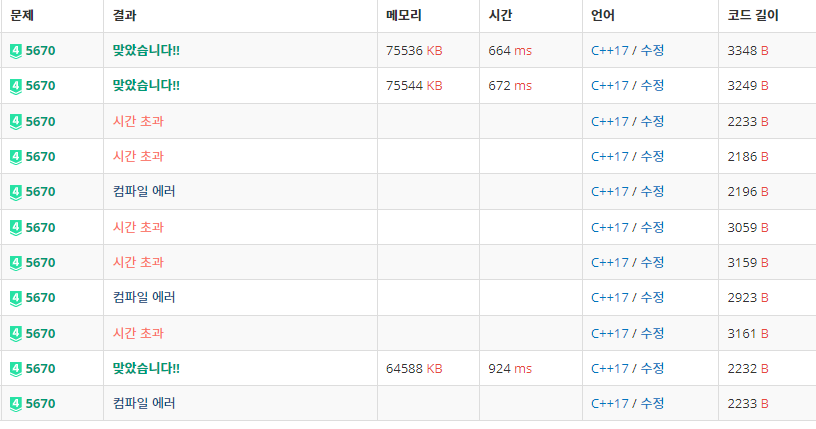The height and width of the screenshot is (429, 816).
Task: Click 맞았습니다!! result in the 64588 KB row
Action: click(x=146, y=368)
